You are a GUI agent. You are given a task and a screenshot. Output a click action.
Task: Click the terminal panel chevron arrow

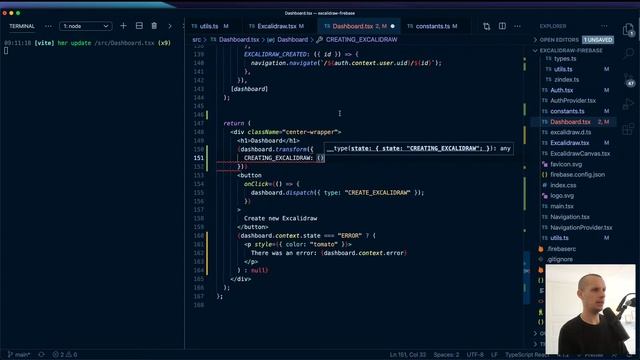point(170,26)
